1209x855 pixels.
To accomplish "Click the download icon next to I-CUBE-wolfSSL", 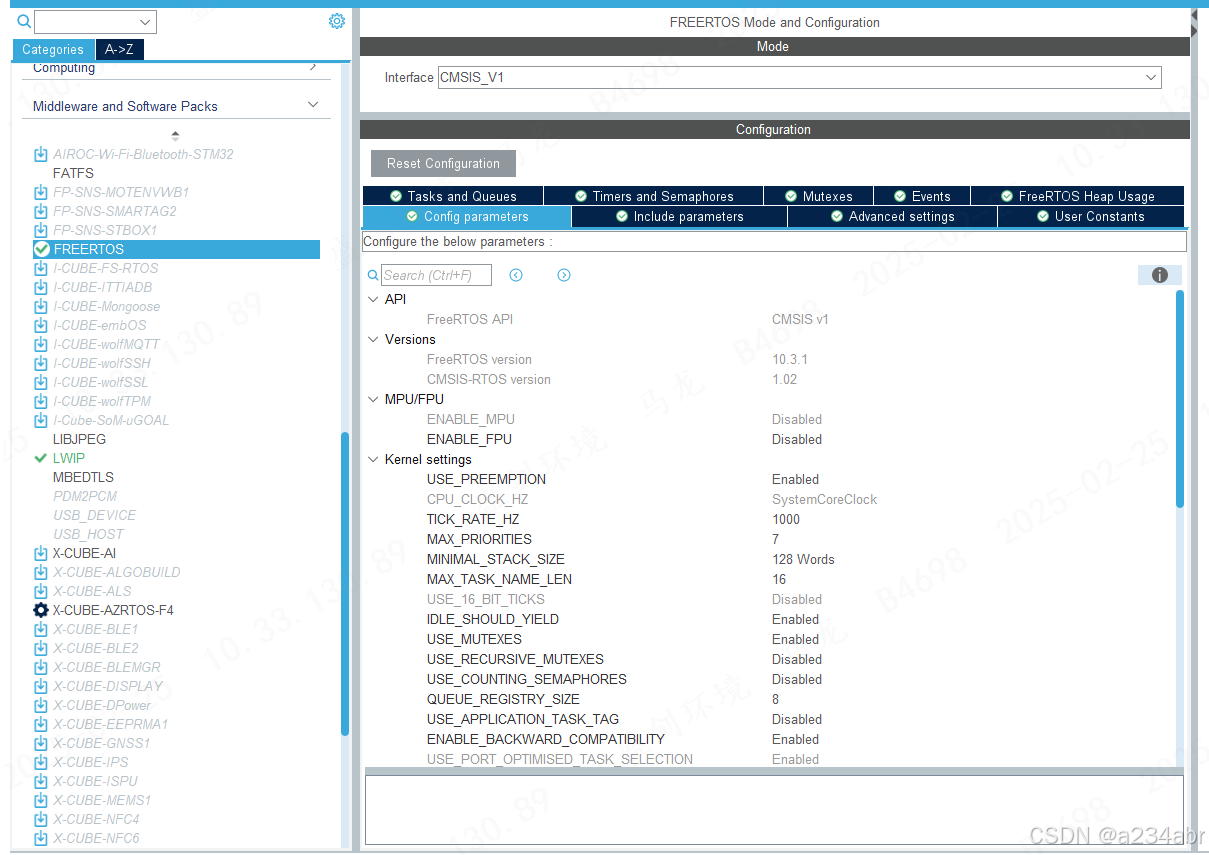I will pyautogui.click(x=41, y=382).
